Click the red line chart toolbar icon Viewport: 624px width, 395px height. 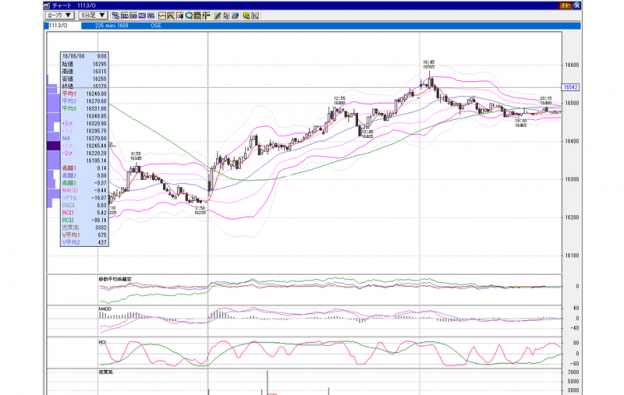click(162, 16)
